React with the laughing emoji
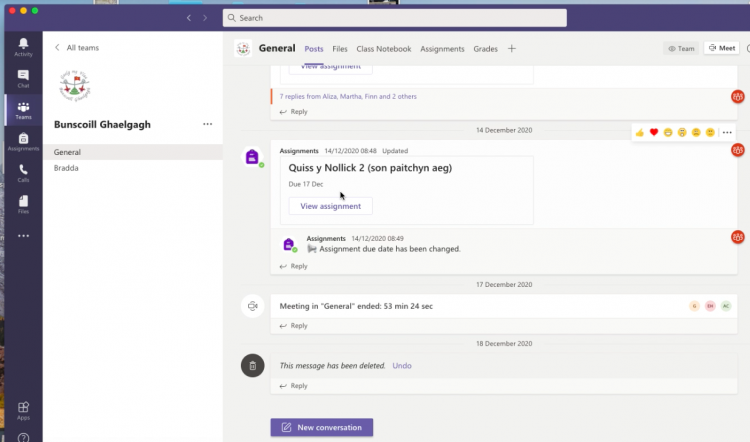 click(x=668, y=133)
